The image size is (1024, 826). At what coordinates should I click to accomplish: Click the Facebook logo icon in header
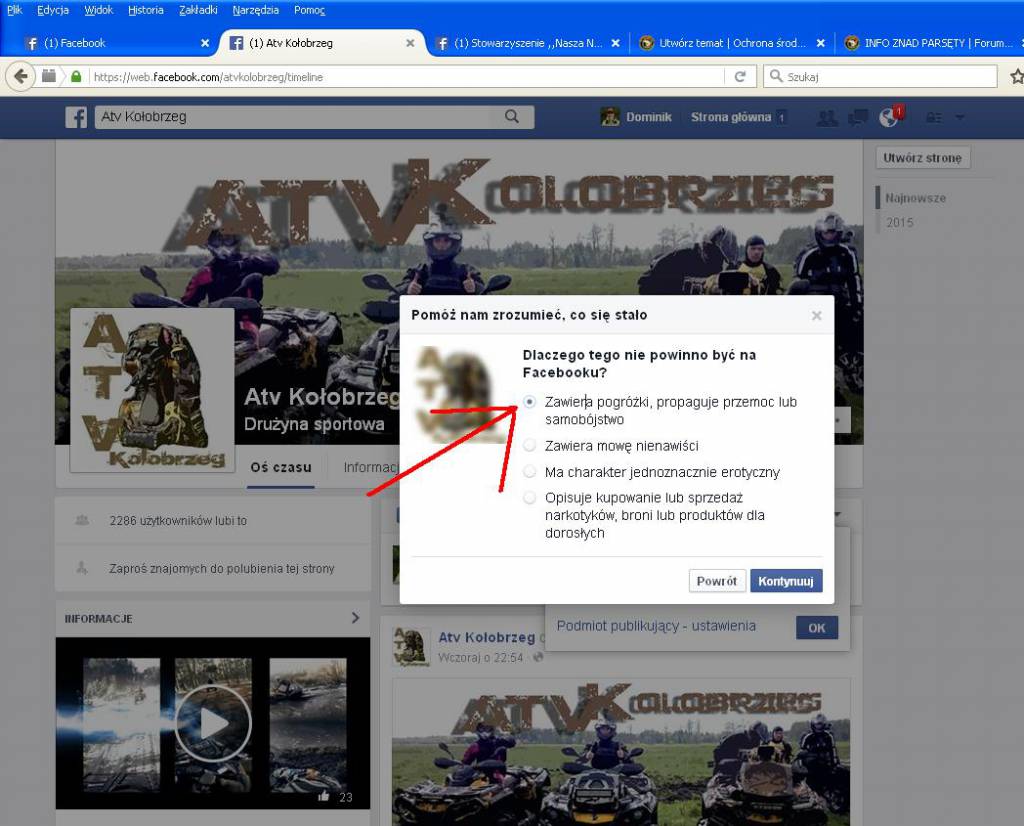pos(76,118)
